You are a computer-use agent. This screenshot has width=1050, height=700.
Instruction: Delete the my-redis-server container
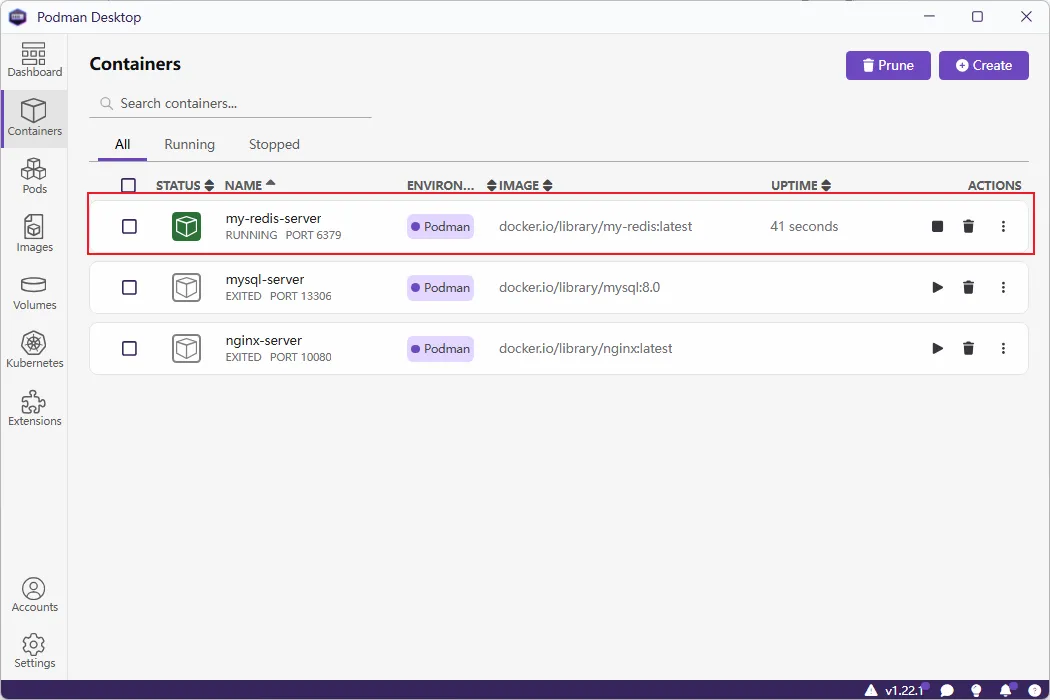[x=968, y=227]
